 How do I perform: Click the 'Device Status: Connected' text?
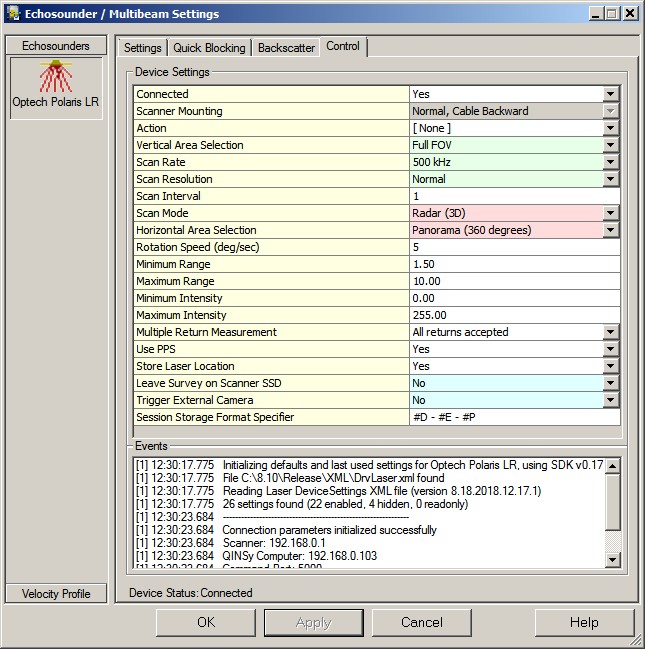[191, 593]
